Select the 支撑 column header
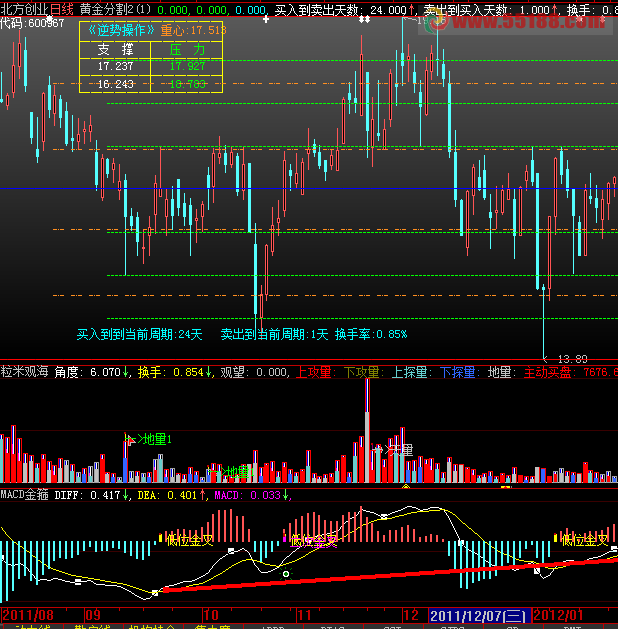The width and height of the screenshot is (618, 629). click(x=115, y=50)
